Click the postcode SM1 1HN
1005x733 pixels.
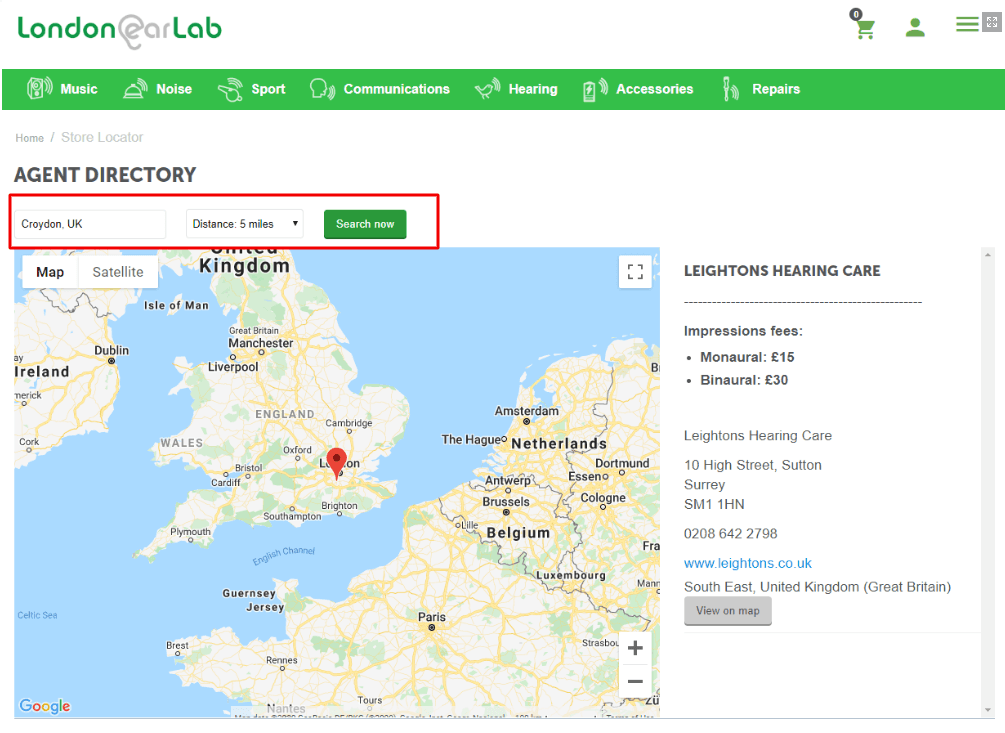click(x=714, y=504)
